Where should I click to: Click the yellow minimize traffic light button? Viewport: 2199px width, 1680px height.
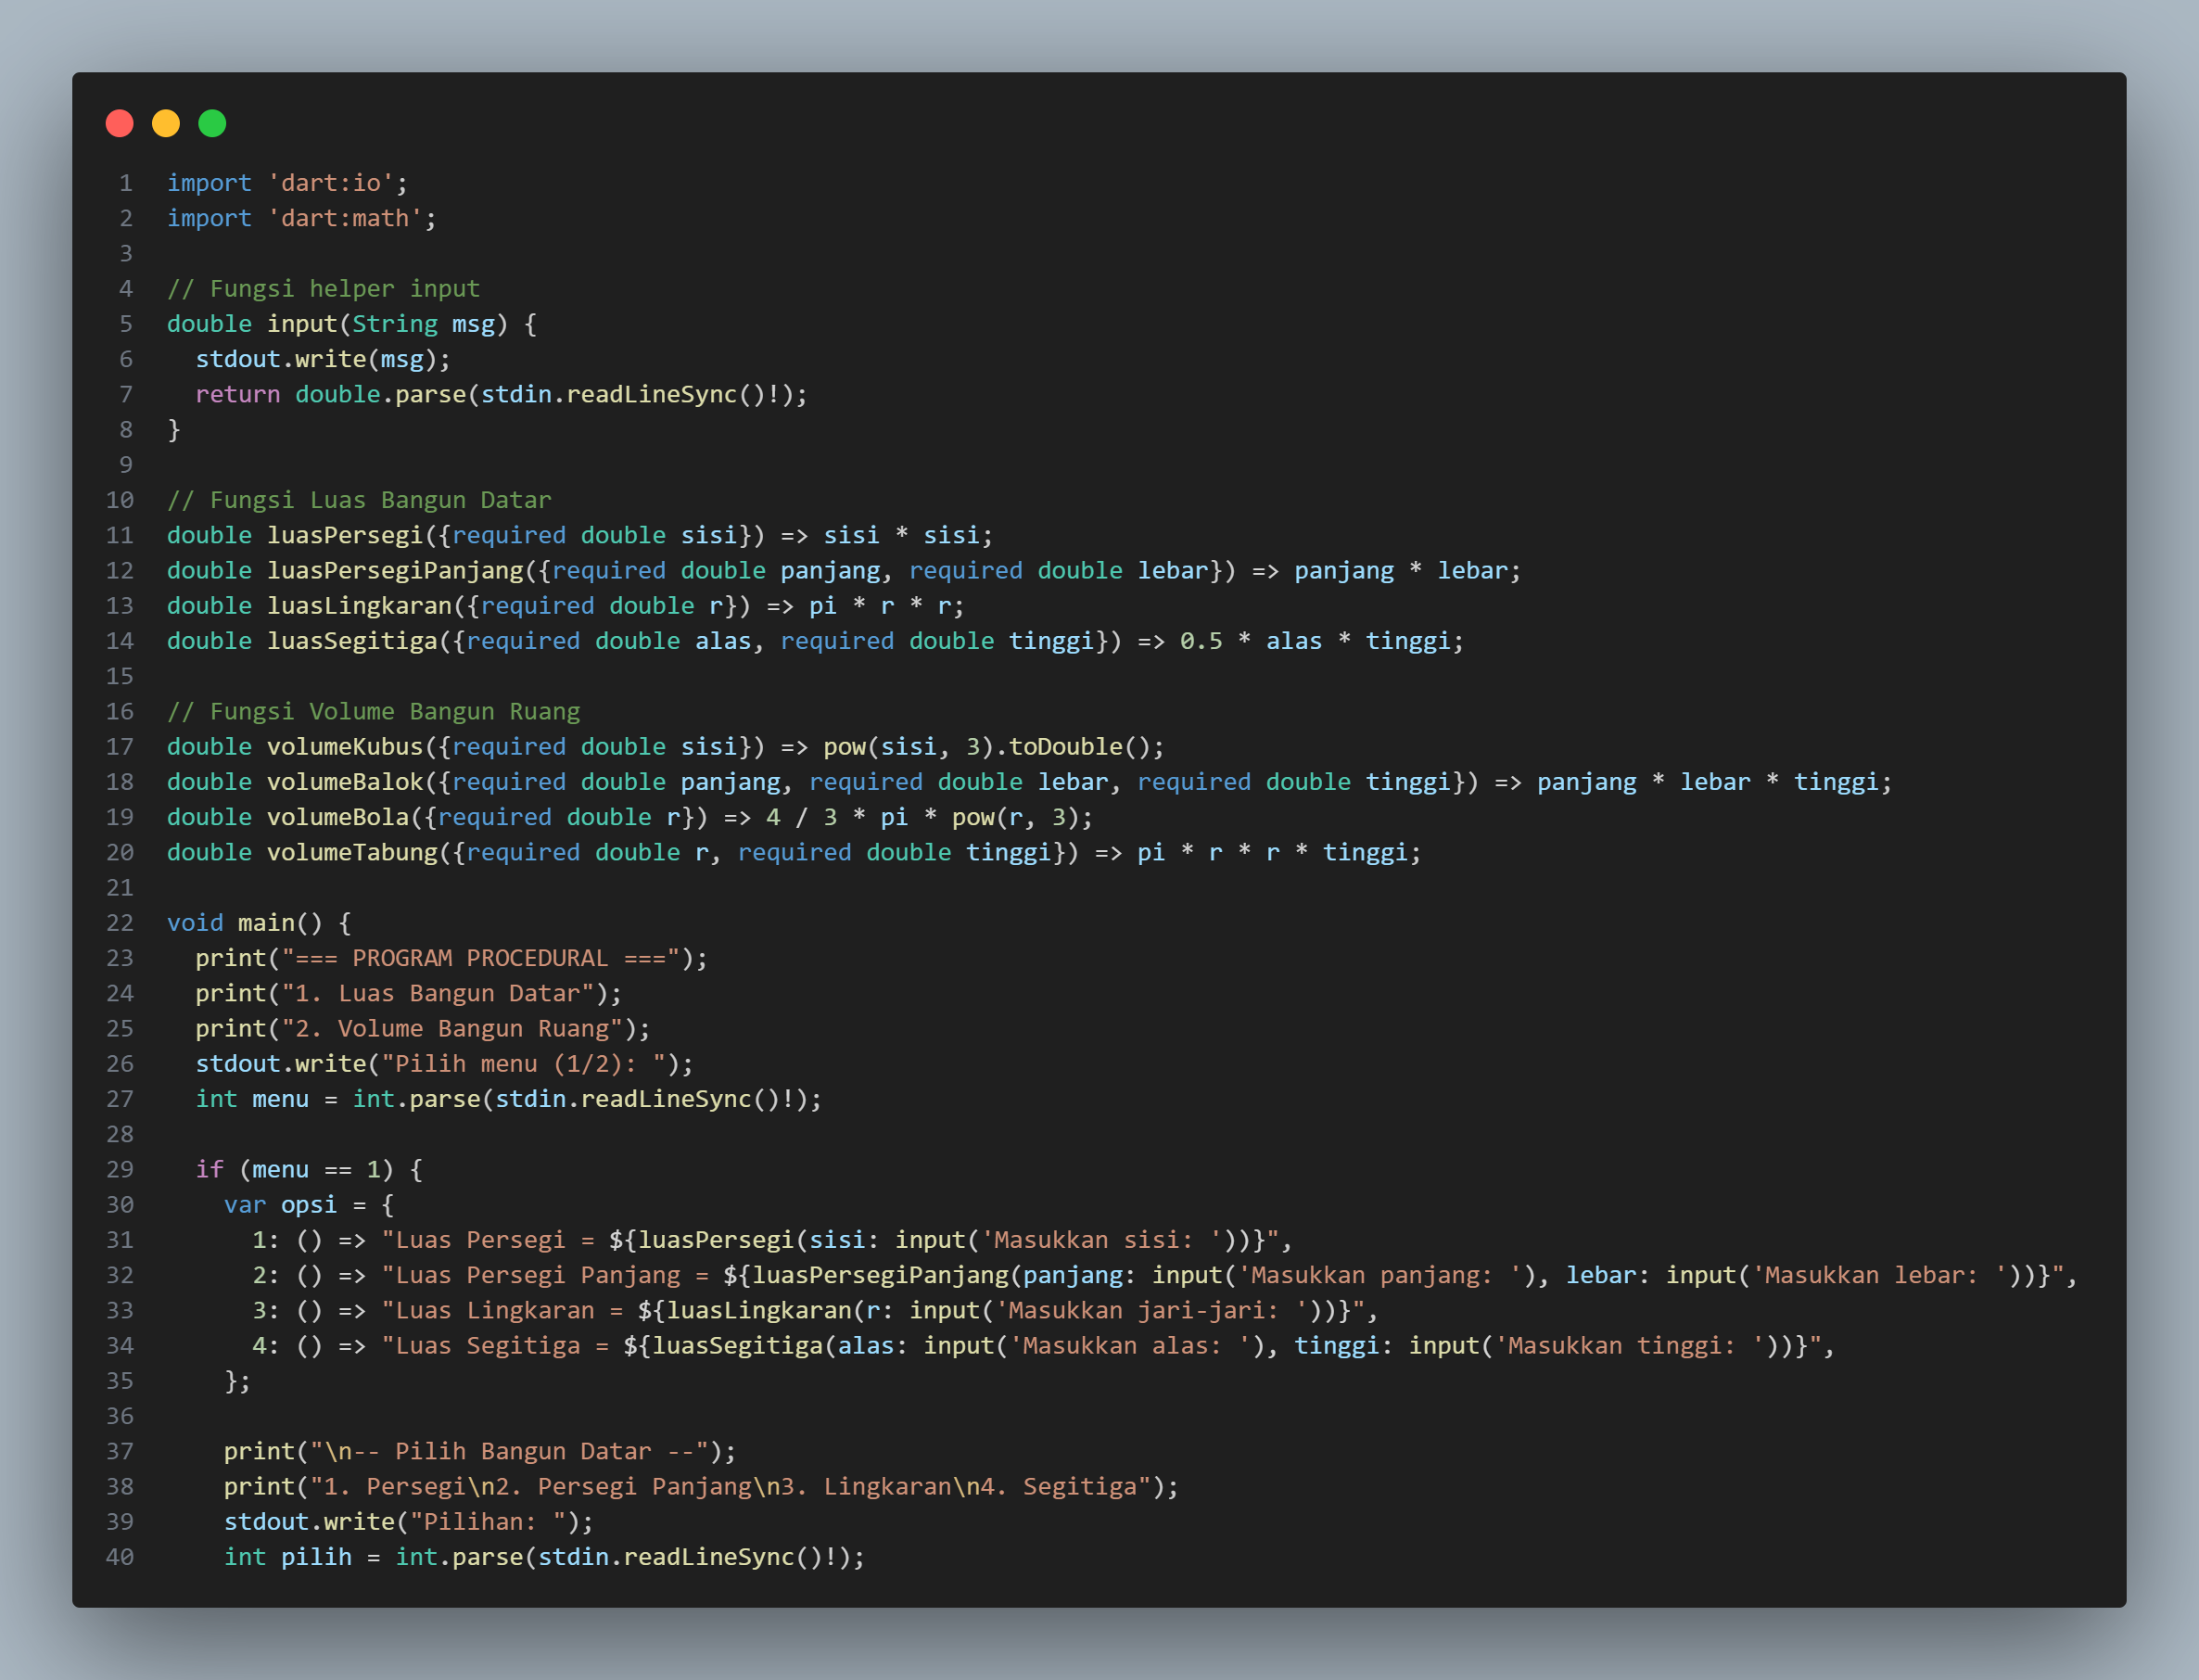(x=166, y=123)
